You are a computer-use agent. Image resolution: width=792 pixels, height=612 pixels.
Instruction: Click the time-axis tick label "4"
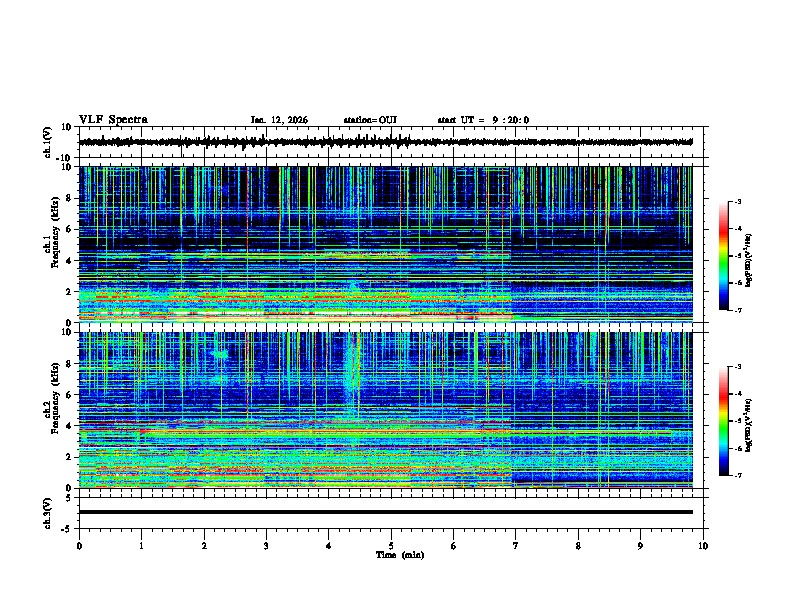click(329, 546)
